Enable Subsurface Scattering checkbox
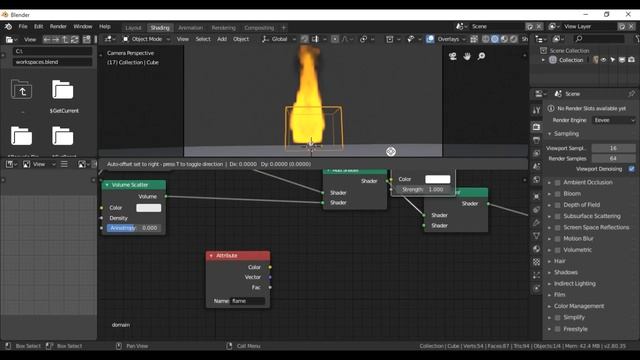 tap(558, 216)
